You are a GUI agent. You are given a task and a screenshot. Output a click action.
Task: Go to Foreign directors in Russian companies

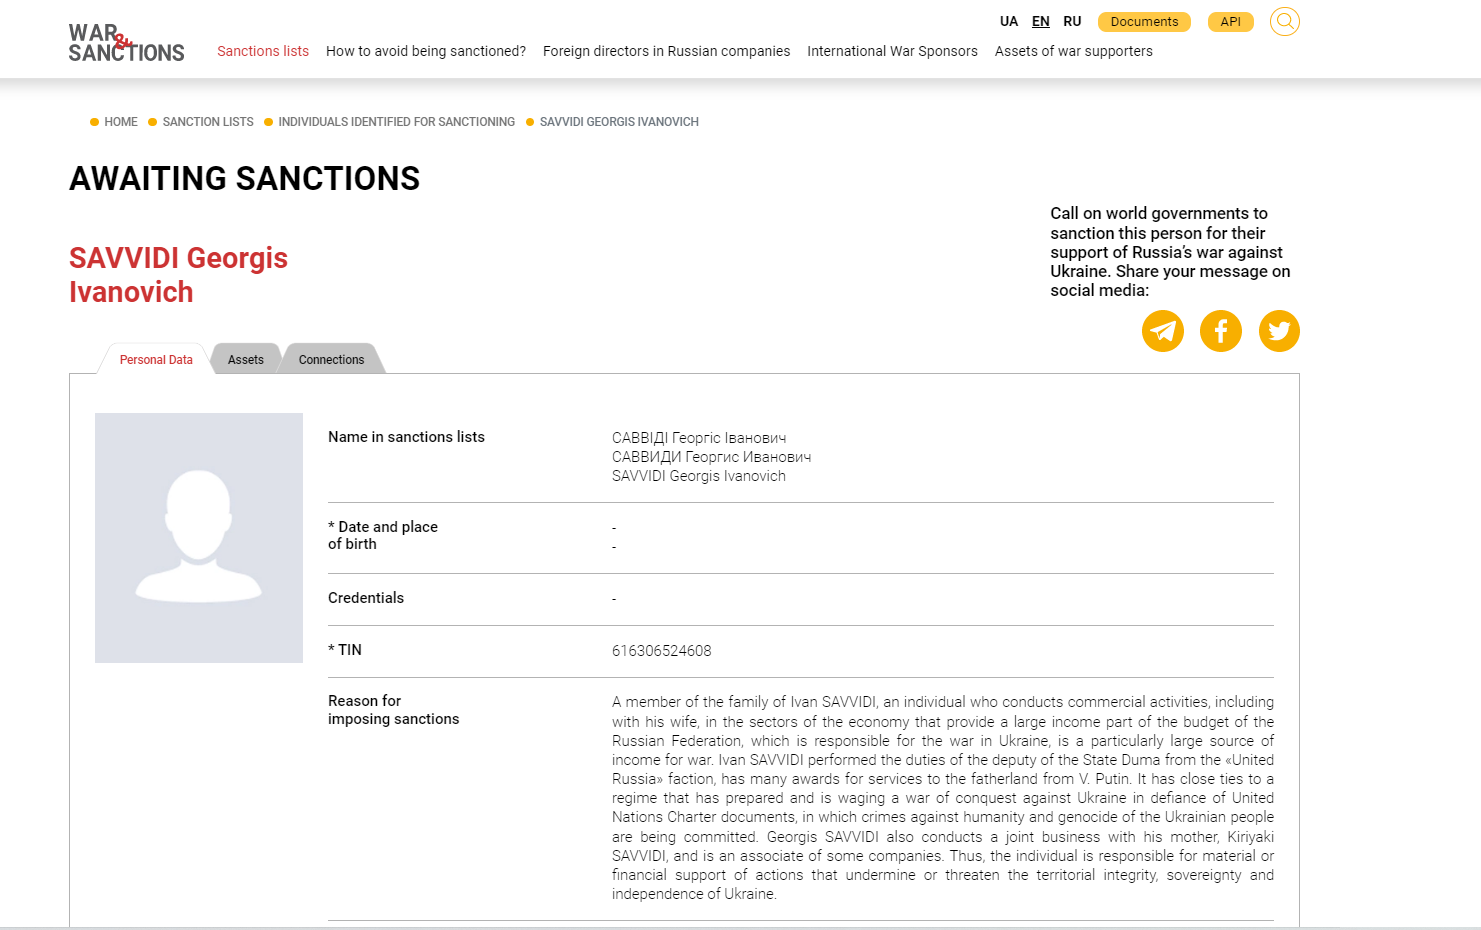click(x=666, y=51)
